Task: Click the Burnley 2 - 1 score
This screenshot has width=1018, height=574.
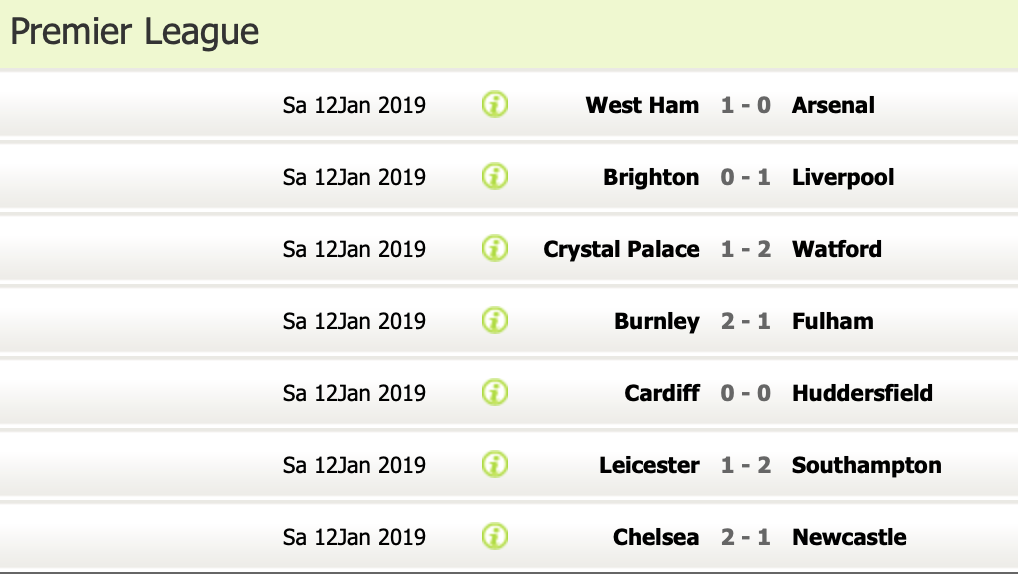Action: coord(746,321)
